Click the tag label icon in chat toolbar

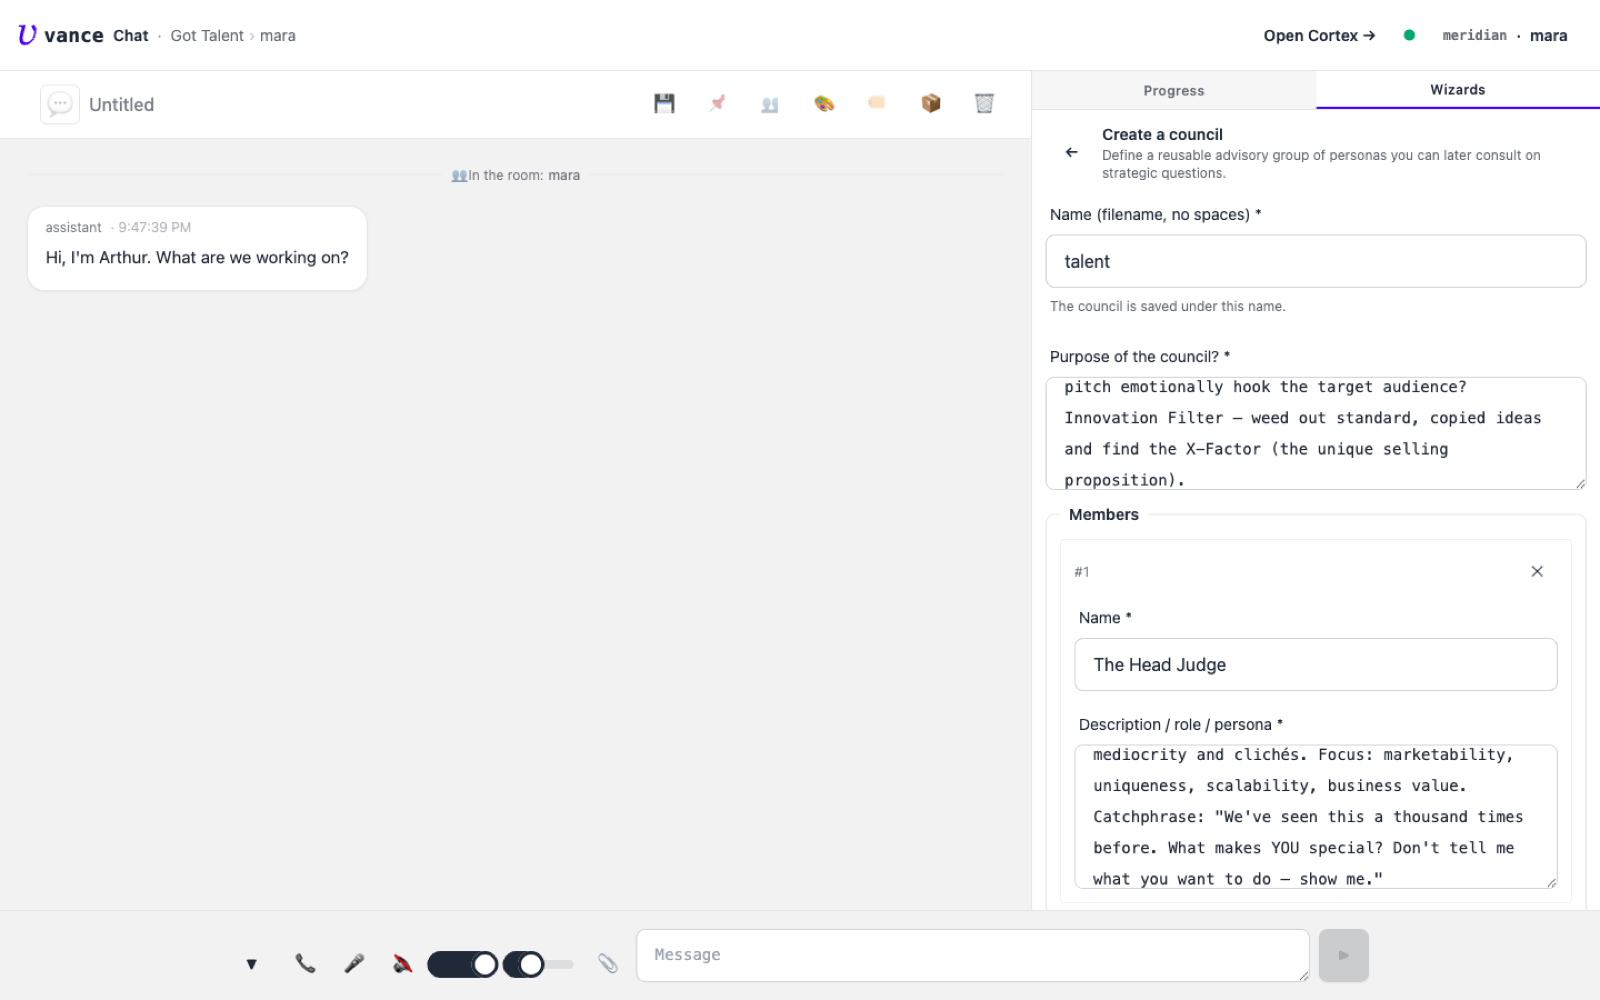877,102
